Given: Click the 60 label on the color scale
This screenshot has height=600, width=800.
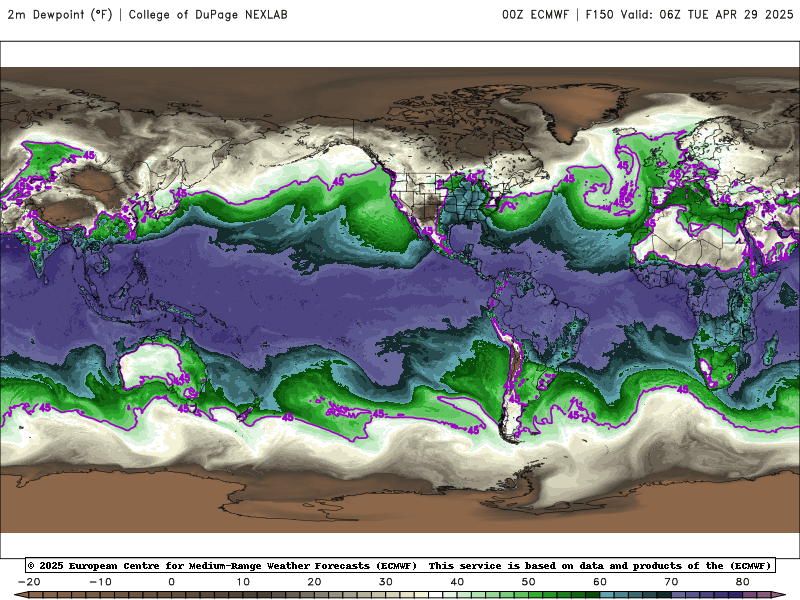Looking at the screenshot, I should 600,582.
